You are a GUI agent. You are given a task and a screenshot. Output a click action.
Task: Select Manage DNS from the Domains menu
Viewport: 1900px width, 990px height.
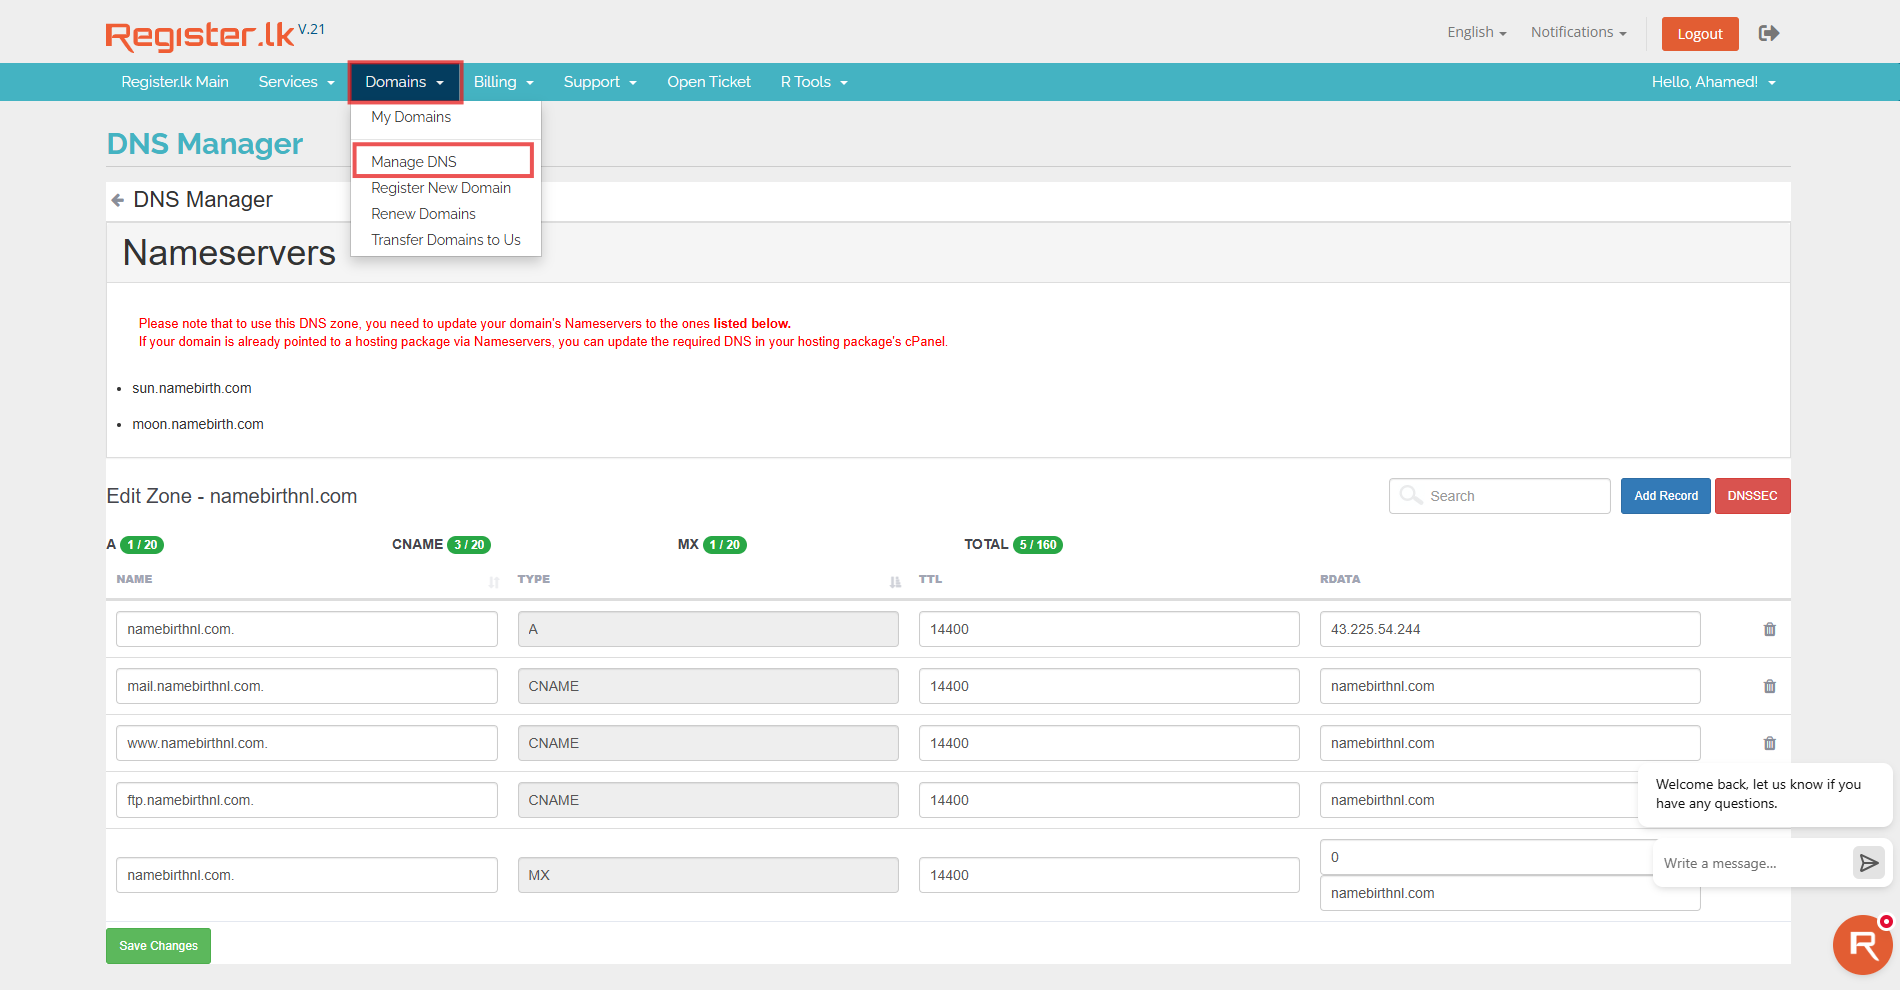pos(413,161)
